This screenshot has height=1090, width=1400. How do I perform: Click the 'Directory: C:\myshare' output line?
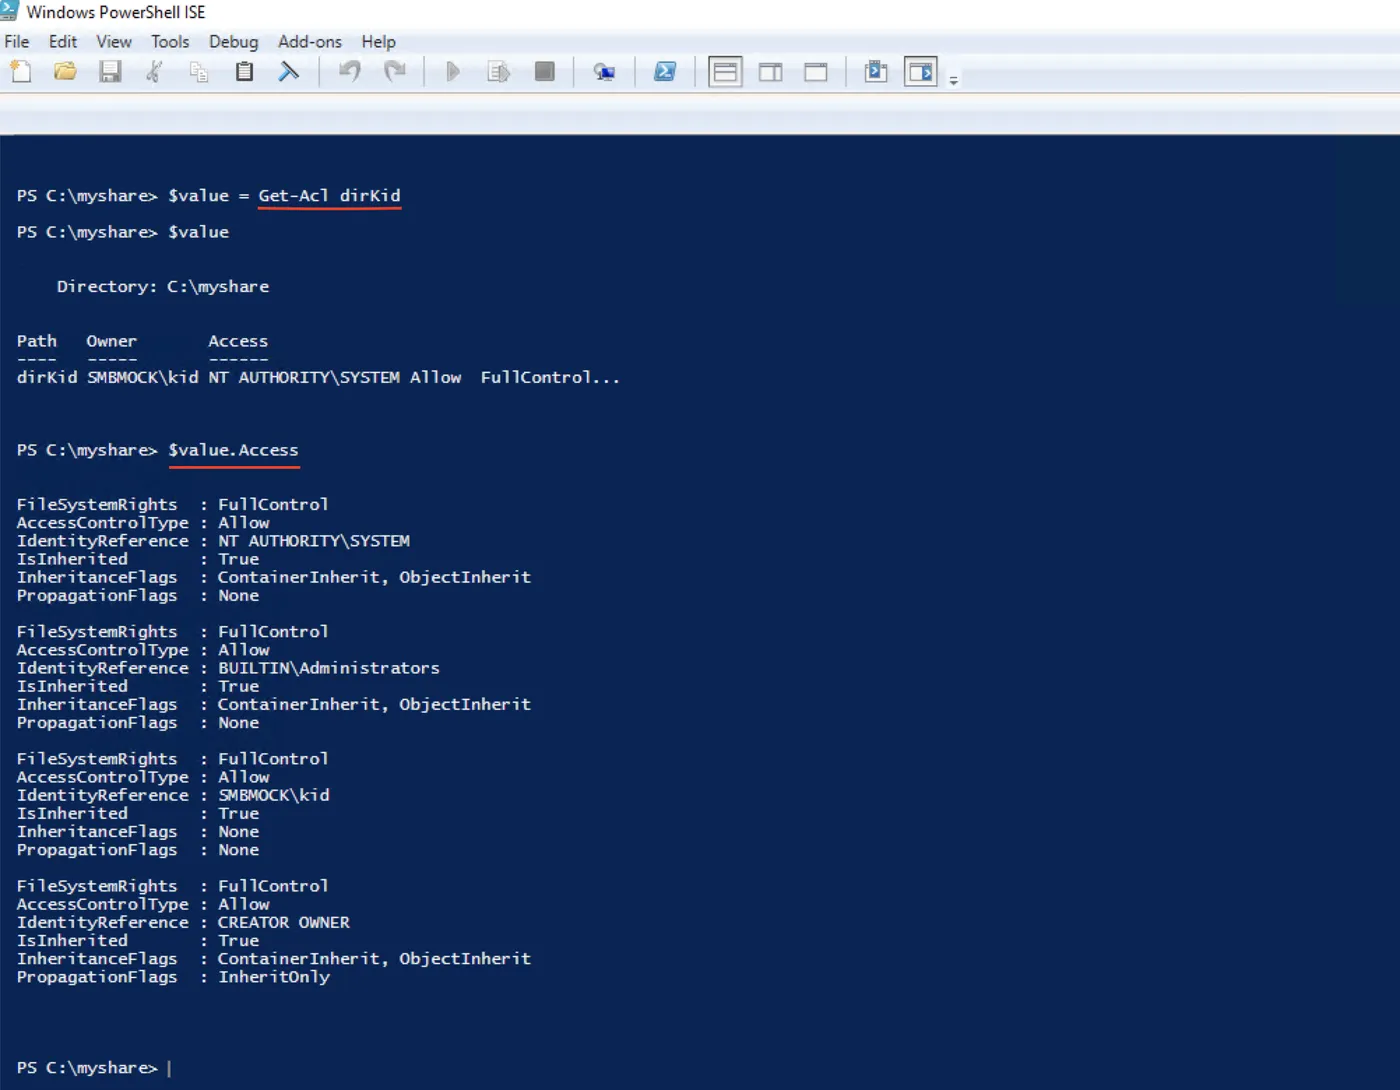pos(163,287)
